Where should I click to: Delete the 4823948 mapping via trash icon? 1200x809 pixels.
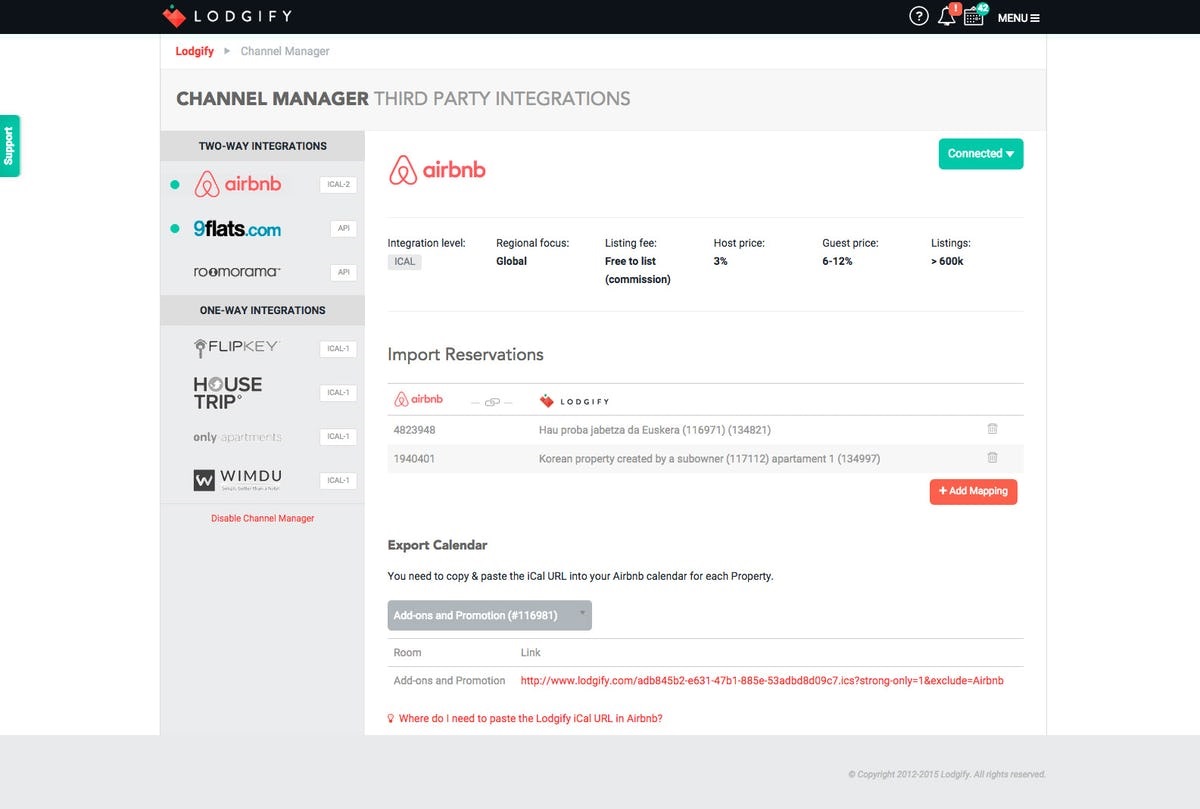tap(992, 428)
